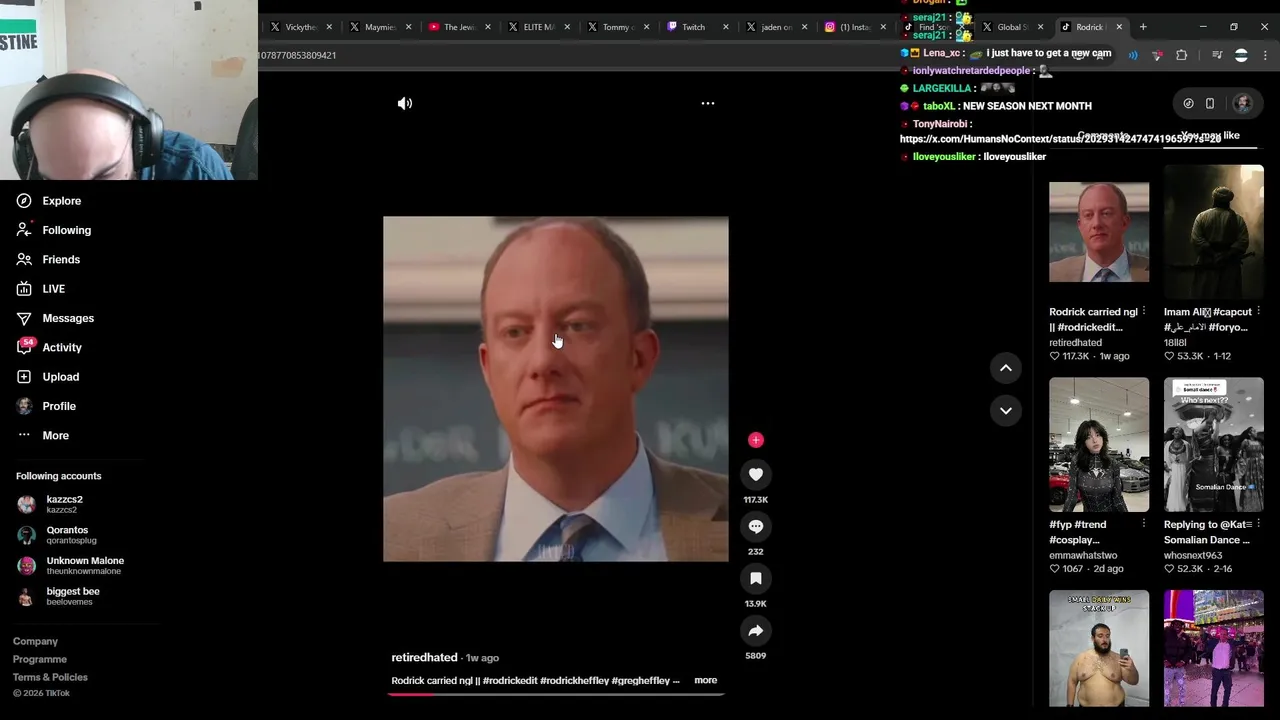This screenshot has width=1280, height=720.
Task: Save video with bookmark icon
Action: (x=756, y=578)
